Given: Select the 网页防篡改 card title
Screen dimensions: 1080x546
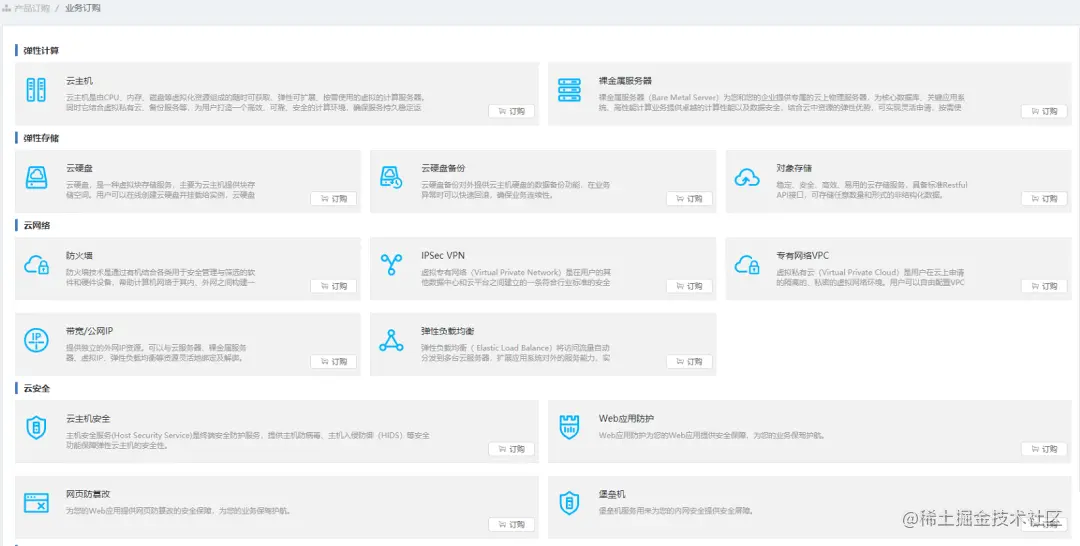Looking at the screenshot, I should pyautogui.click(x=88, y=494).
